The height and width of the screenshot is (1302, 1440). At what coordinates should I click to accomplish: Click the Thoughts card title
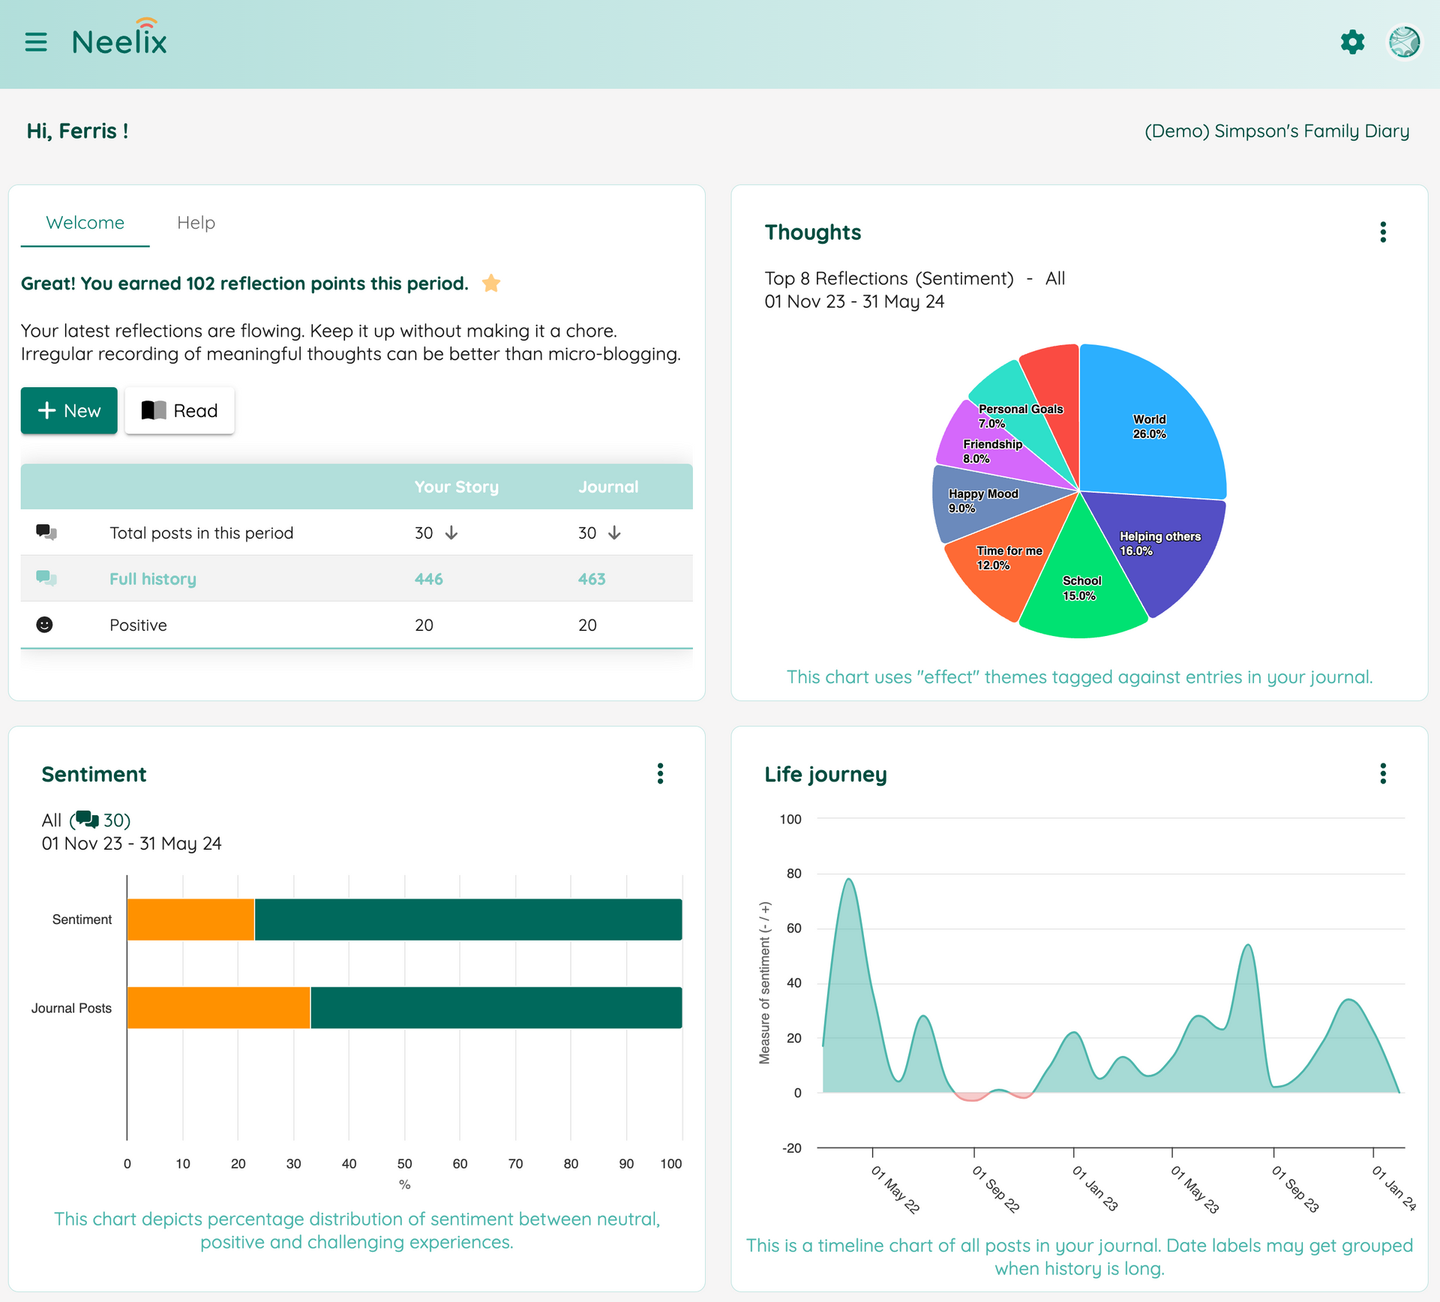coord(813,232)
